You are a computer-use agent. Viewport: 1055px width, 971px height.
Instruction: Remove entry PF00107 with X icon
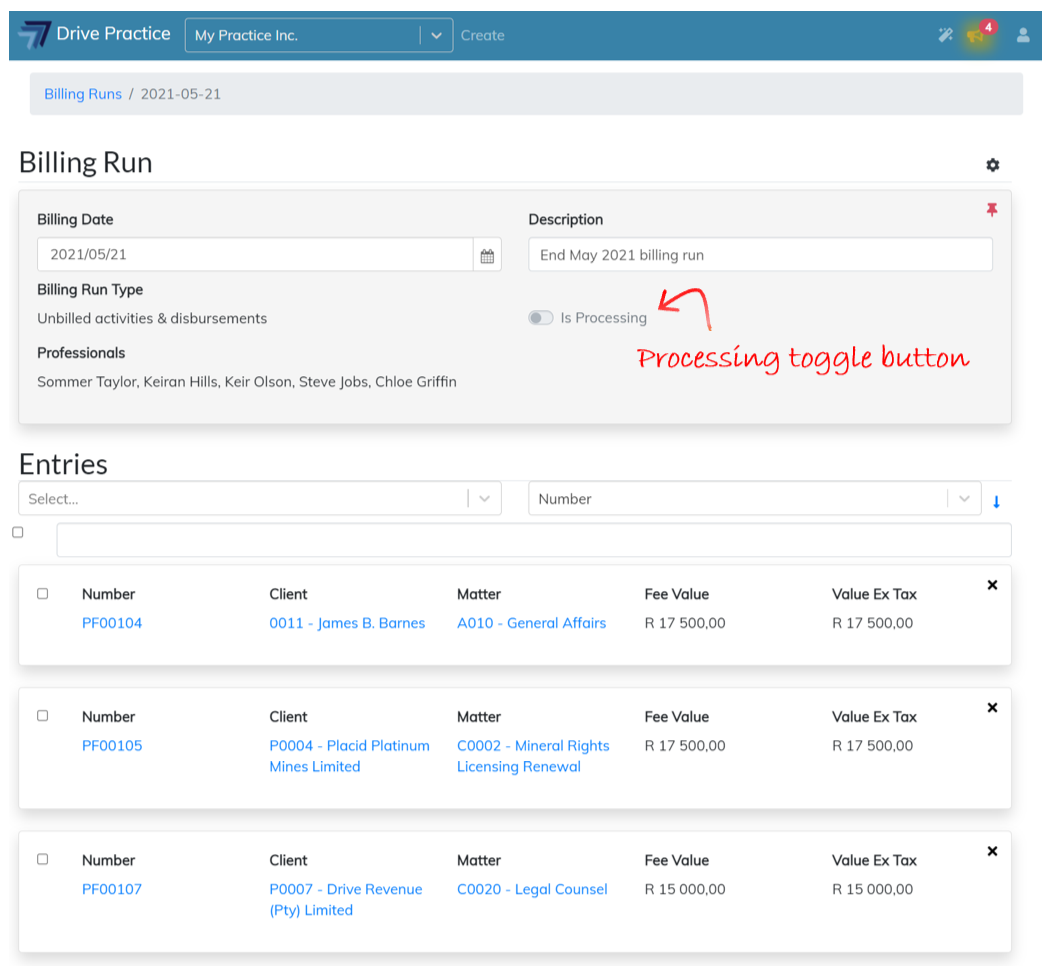[992, 851]
